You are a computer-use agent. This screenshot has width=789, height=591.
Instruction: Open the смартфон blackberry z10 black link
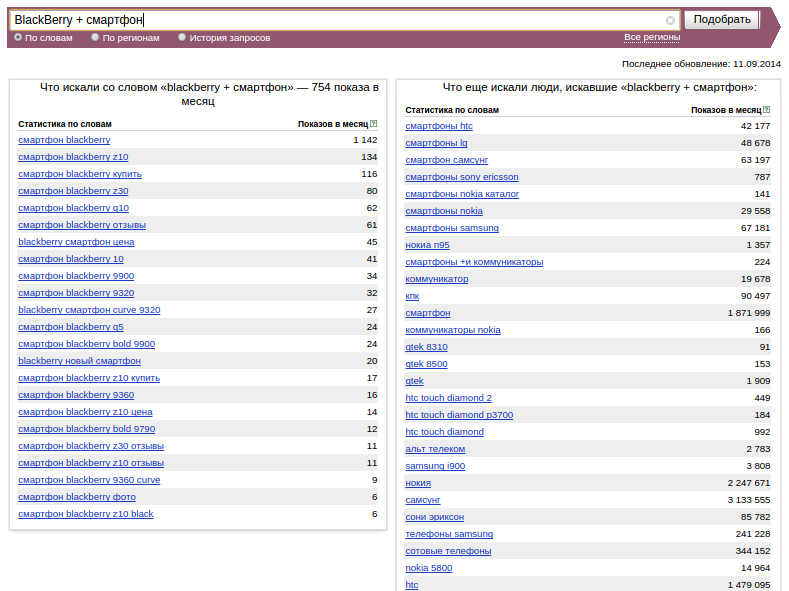tap(86, 514)
